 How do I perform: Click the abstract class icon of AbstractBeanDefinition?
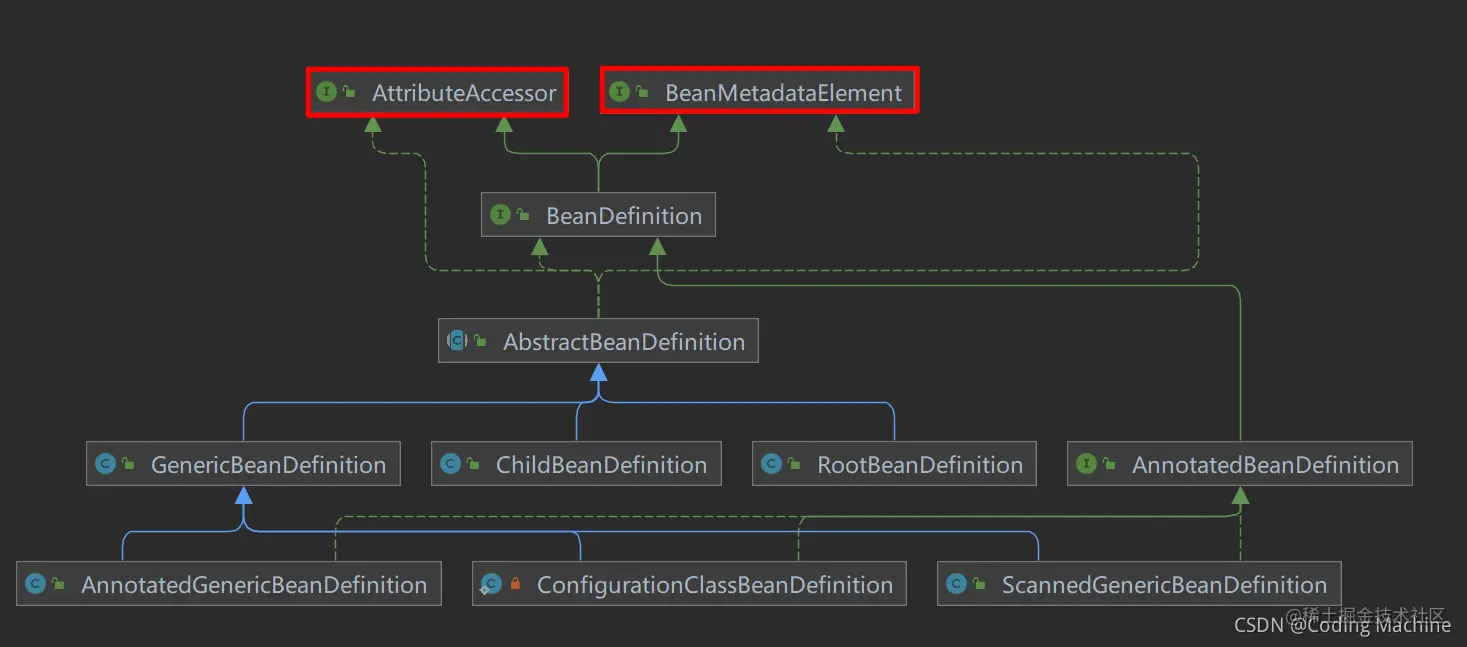pos(457,341)
